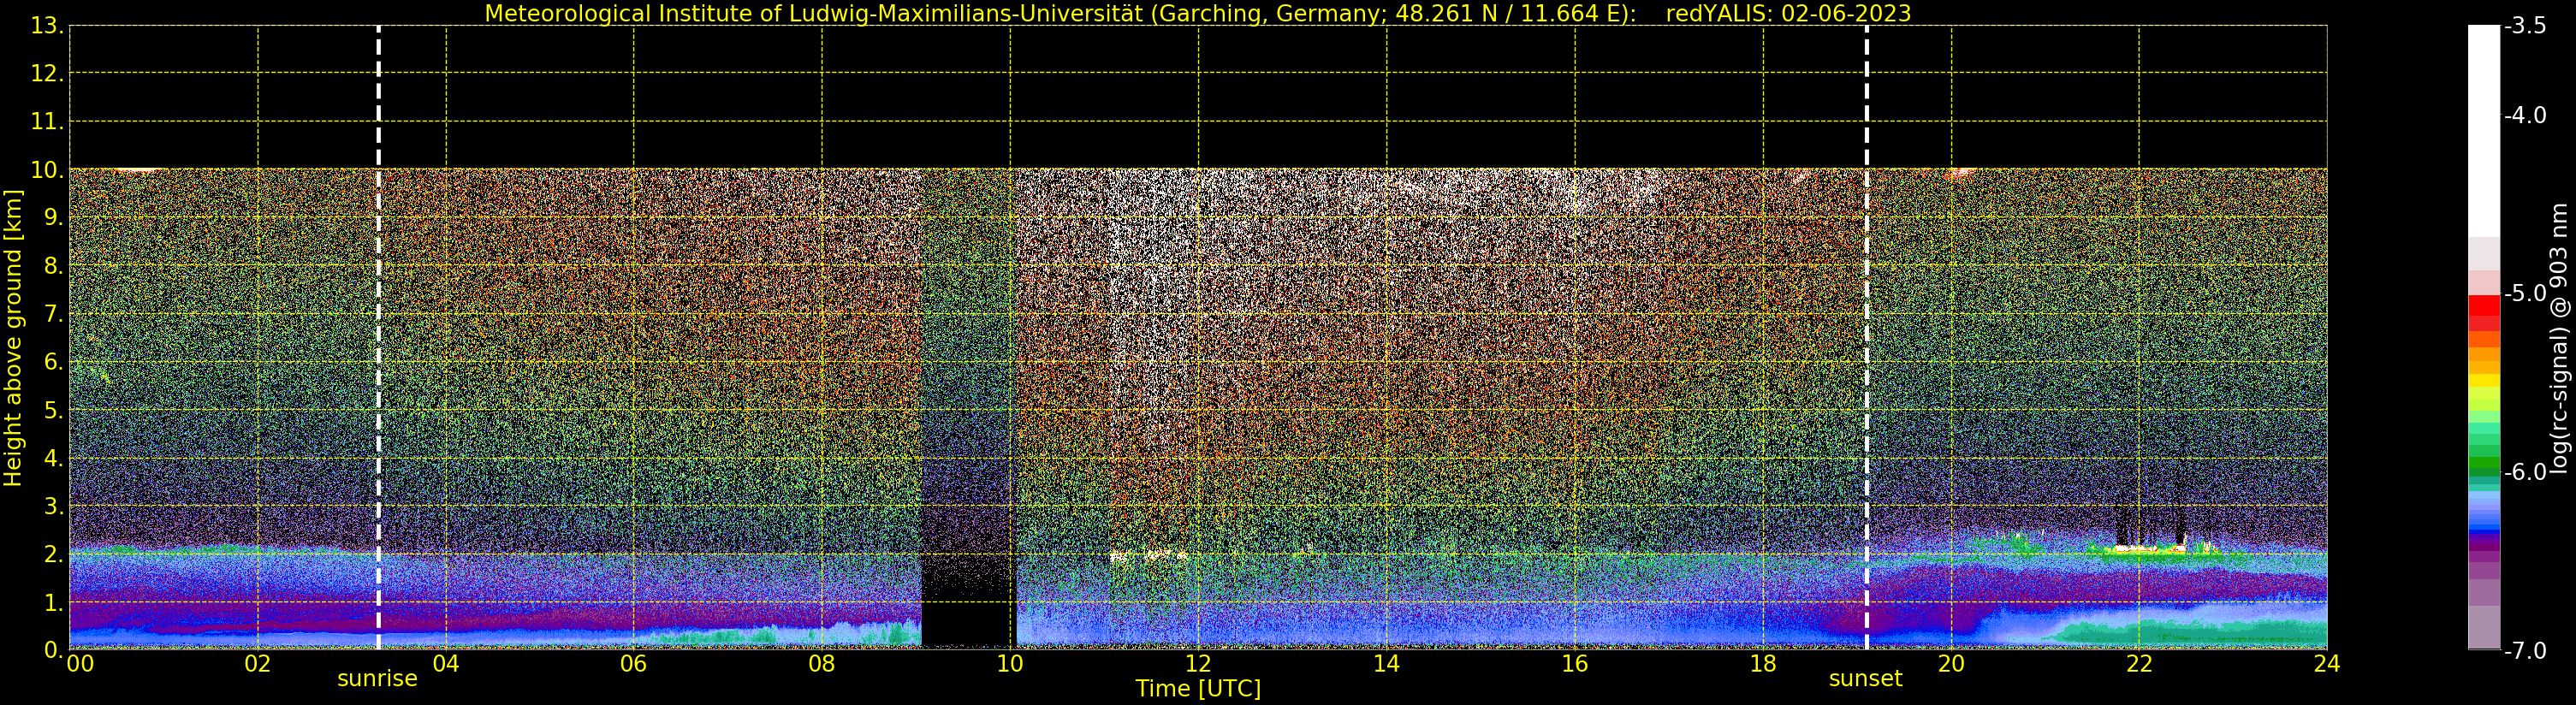Click the y-axis tick label '12.'
The width and height of the screenshot is (2576, 705).
click(47, 74)
